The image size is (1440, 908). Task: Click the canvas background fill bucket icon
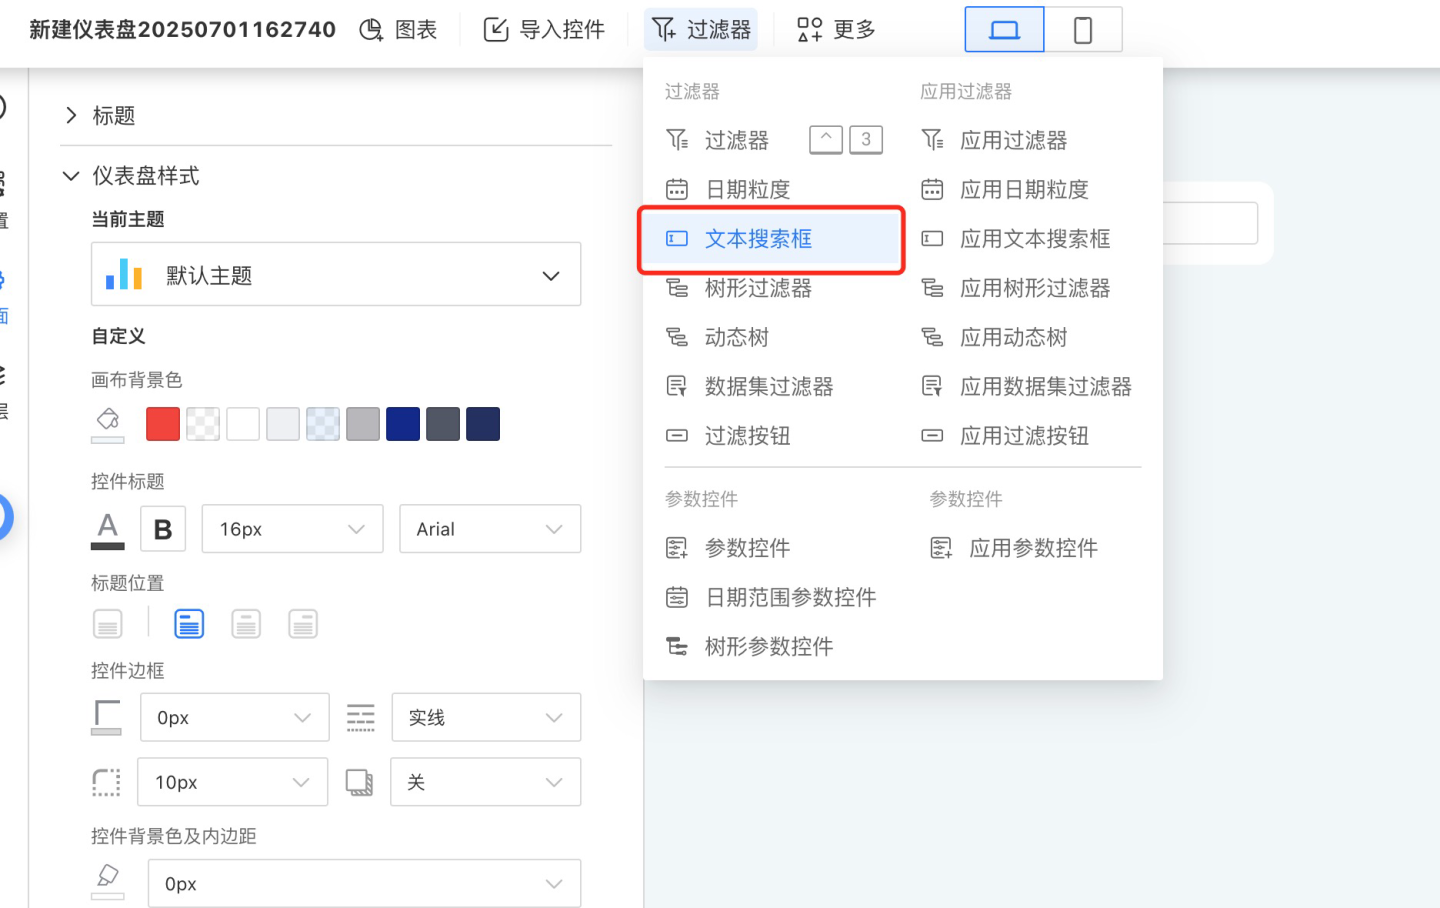[x=108, y=422]
